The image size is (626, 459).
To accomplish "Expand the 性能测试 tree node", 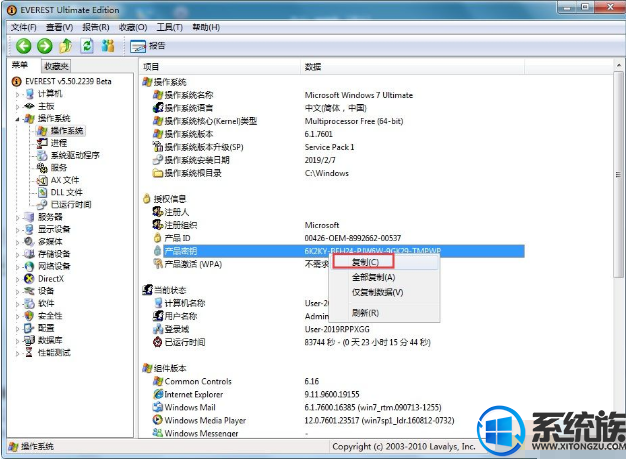I will [17, 353].
